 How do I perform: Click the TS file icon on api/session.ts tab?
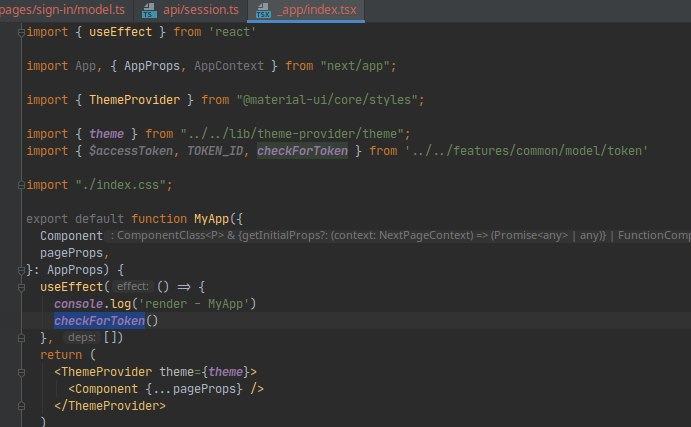tap(149, 10)
